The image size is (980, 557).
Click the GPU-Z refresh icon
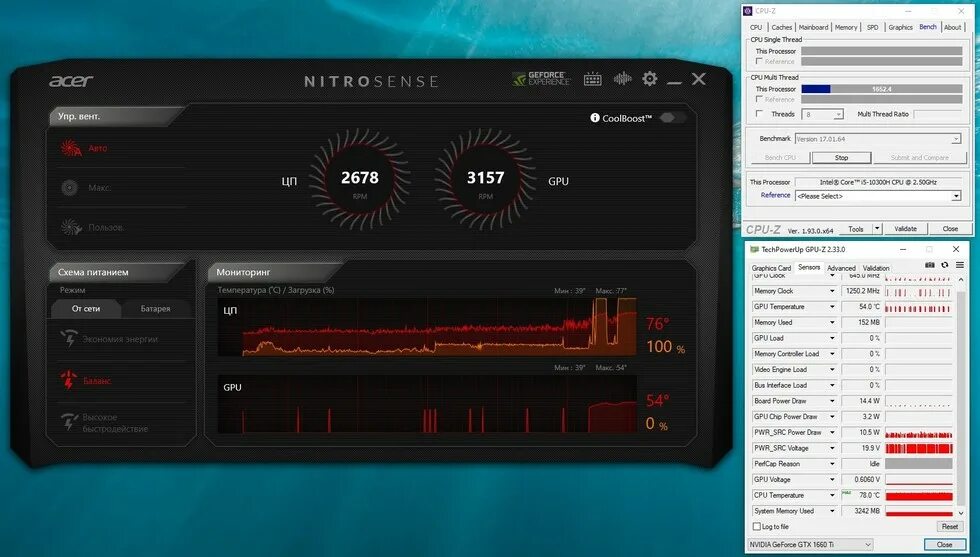(944, 265)
